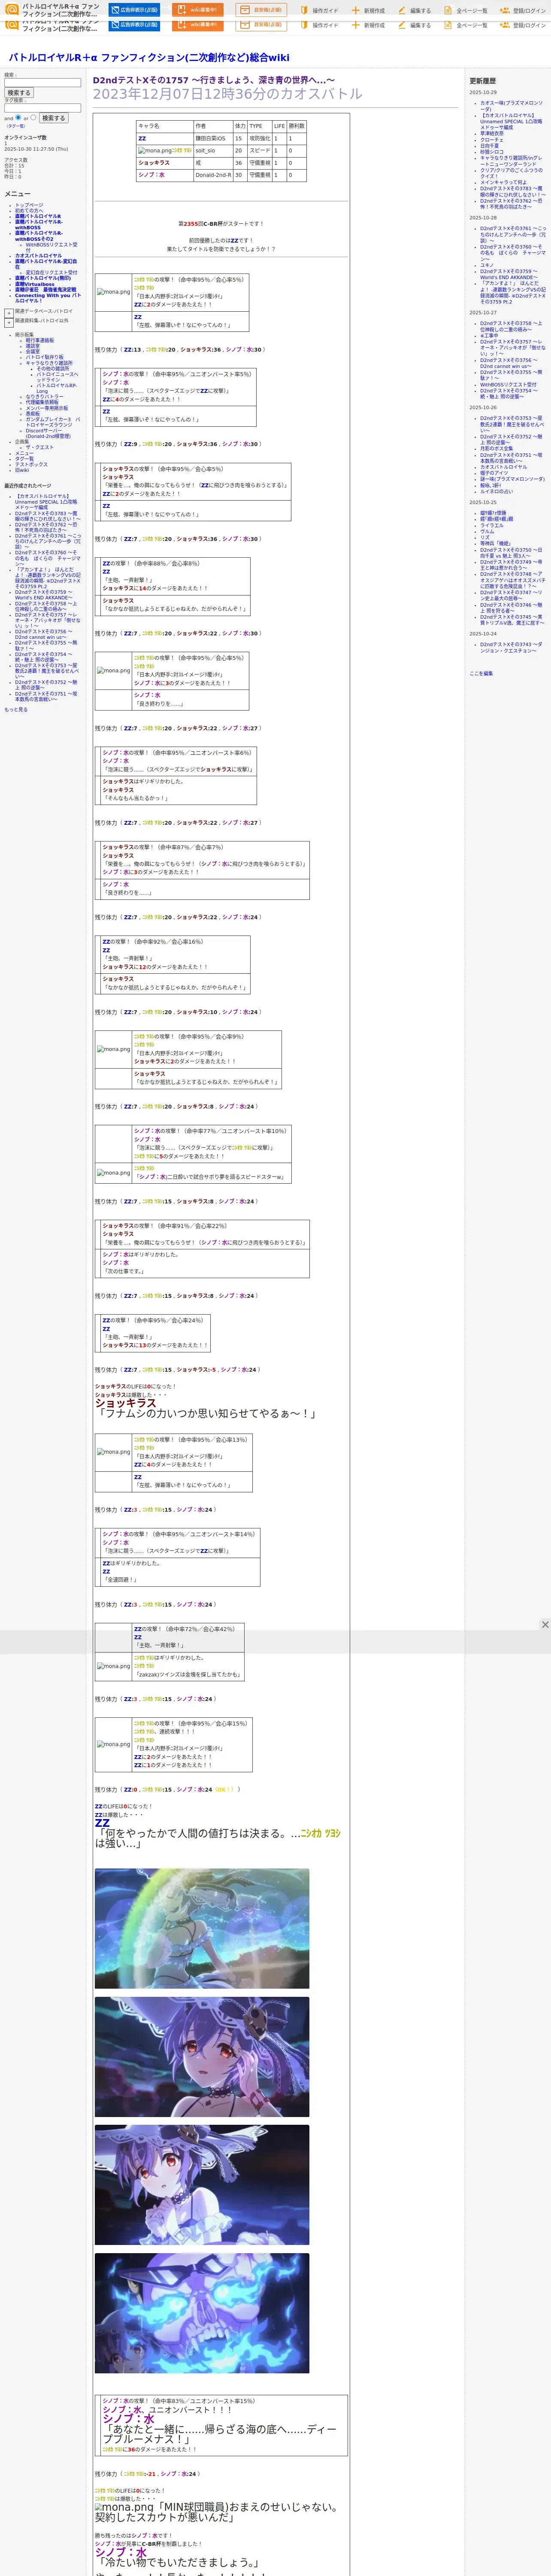Click 検索する button under the keyword field
Viewport: 551px width, 2576px height.
coord(18,93)
